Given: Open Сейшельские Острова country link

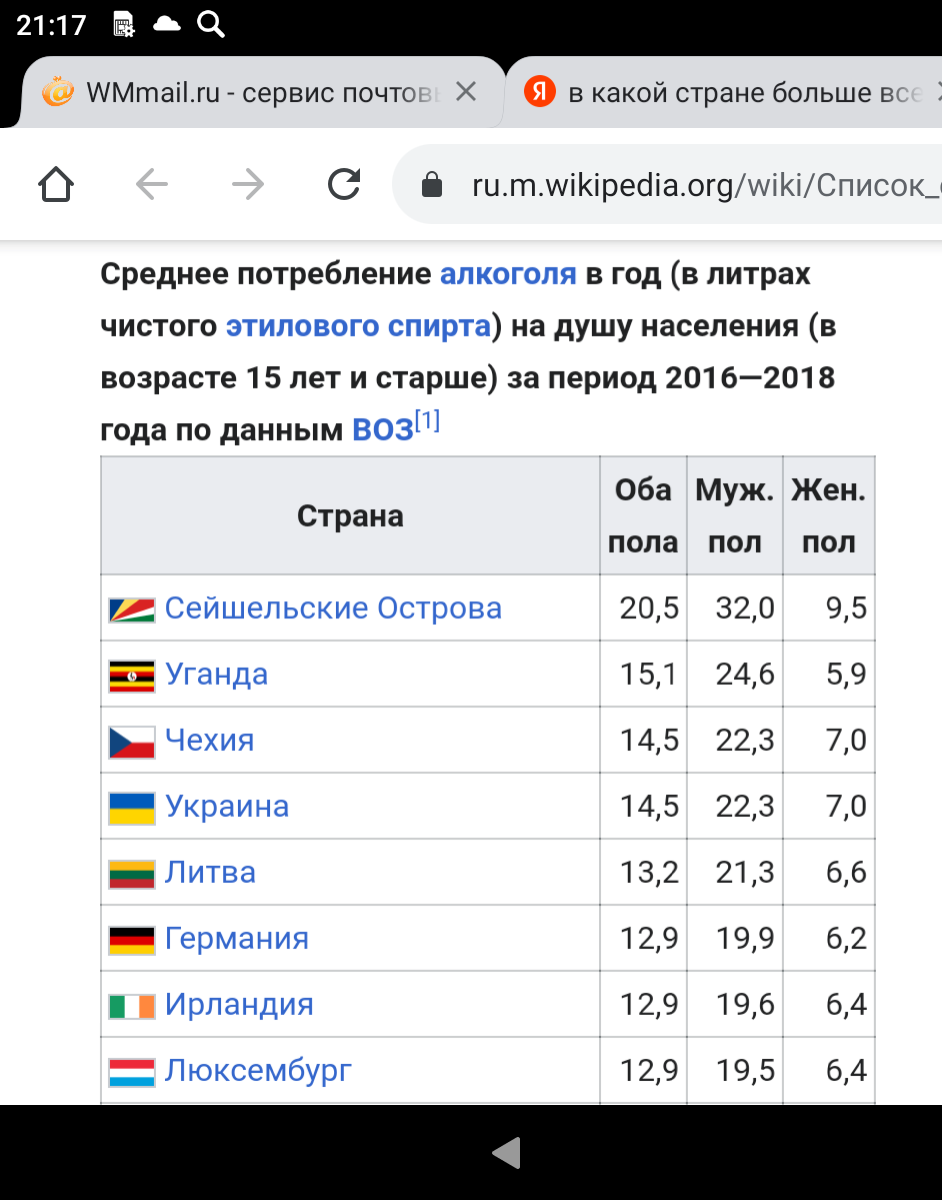Looking at the screenshot, I should [x=333, y=608].
